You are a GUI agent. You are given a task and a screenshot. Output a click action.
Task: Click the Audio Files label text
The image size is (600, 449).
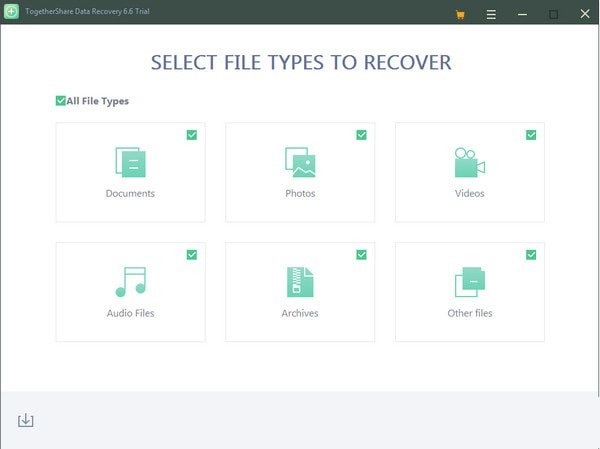[130, 313]
